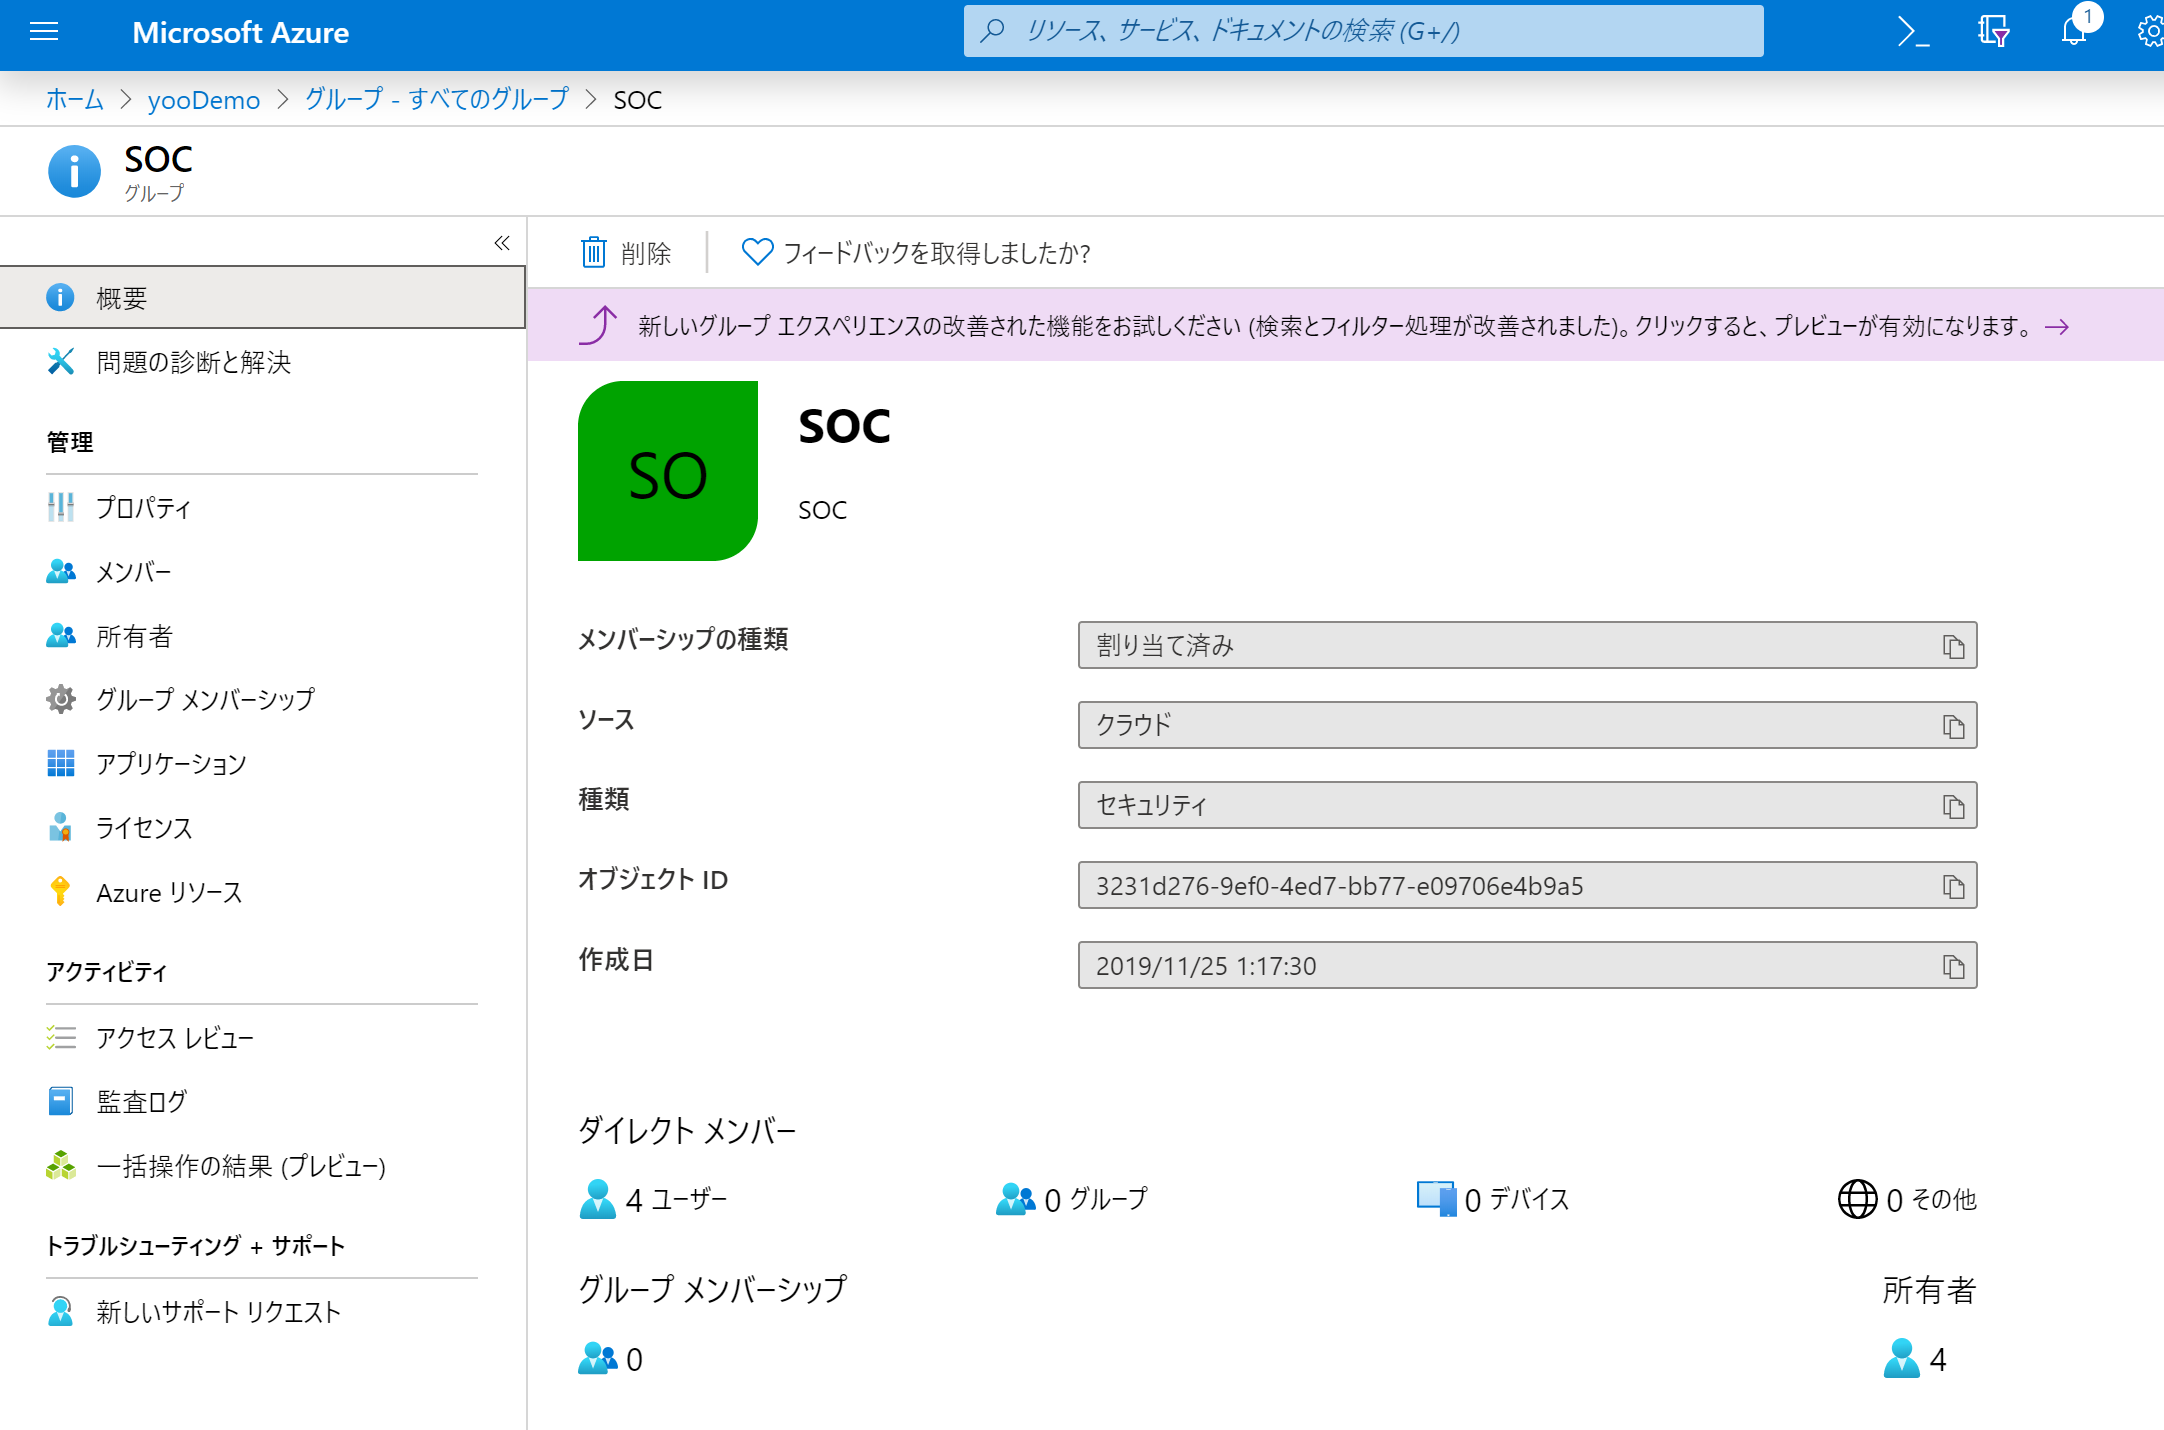
Task: Copy the 作成日 value using its copy icon
Action: [1953, 965]
